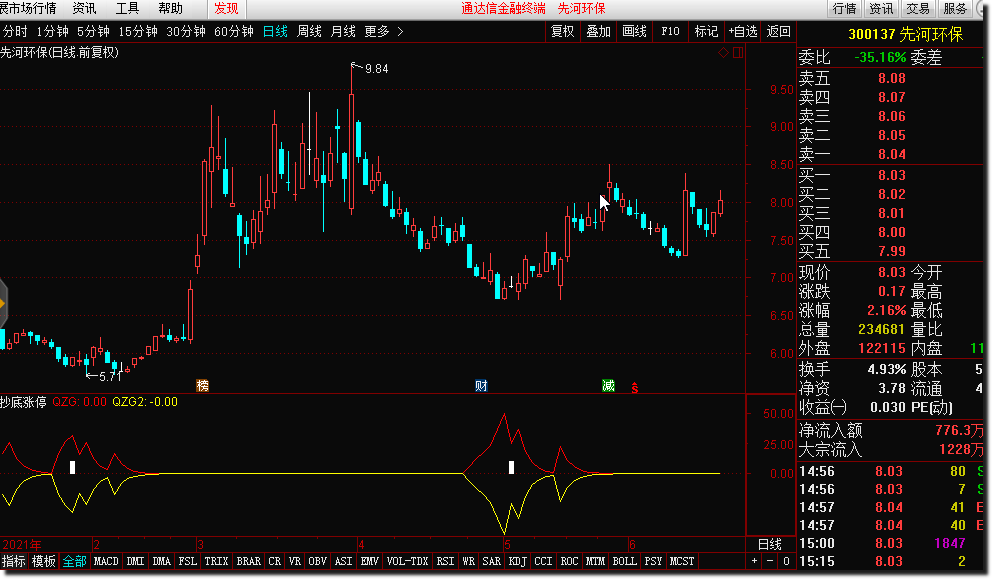Select the 15分钟 period

(x=138, y=31)
